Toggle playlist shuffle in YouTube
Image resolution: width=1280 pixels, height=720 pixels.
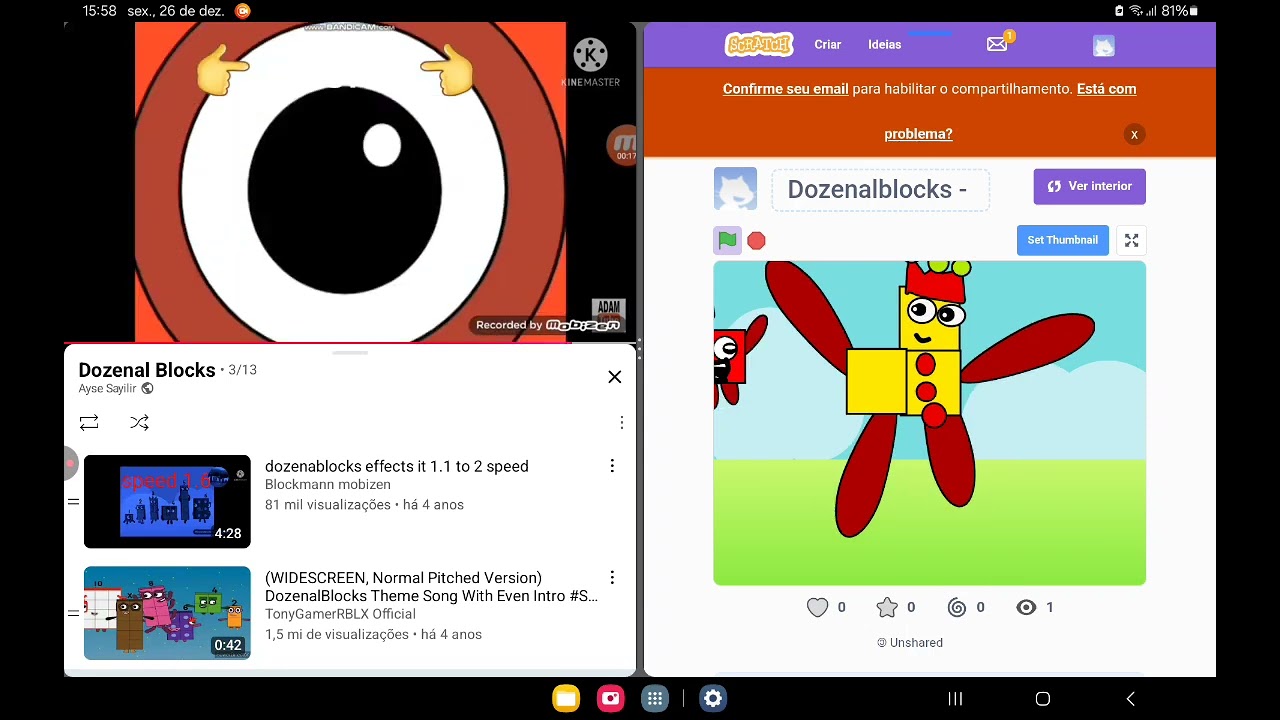coord(139,423)
